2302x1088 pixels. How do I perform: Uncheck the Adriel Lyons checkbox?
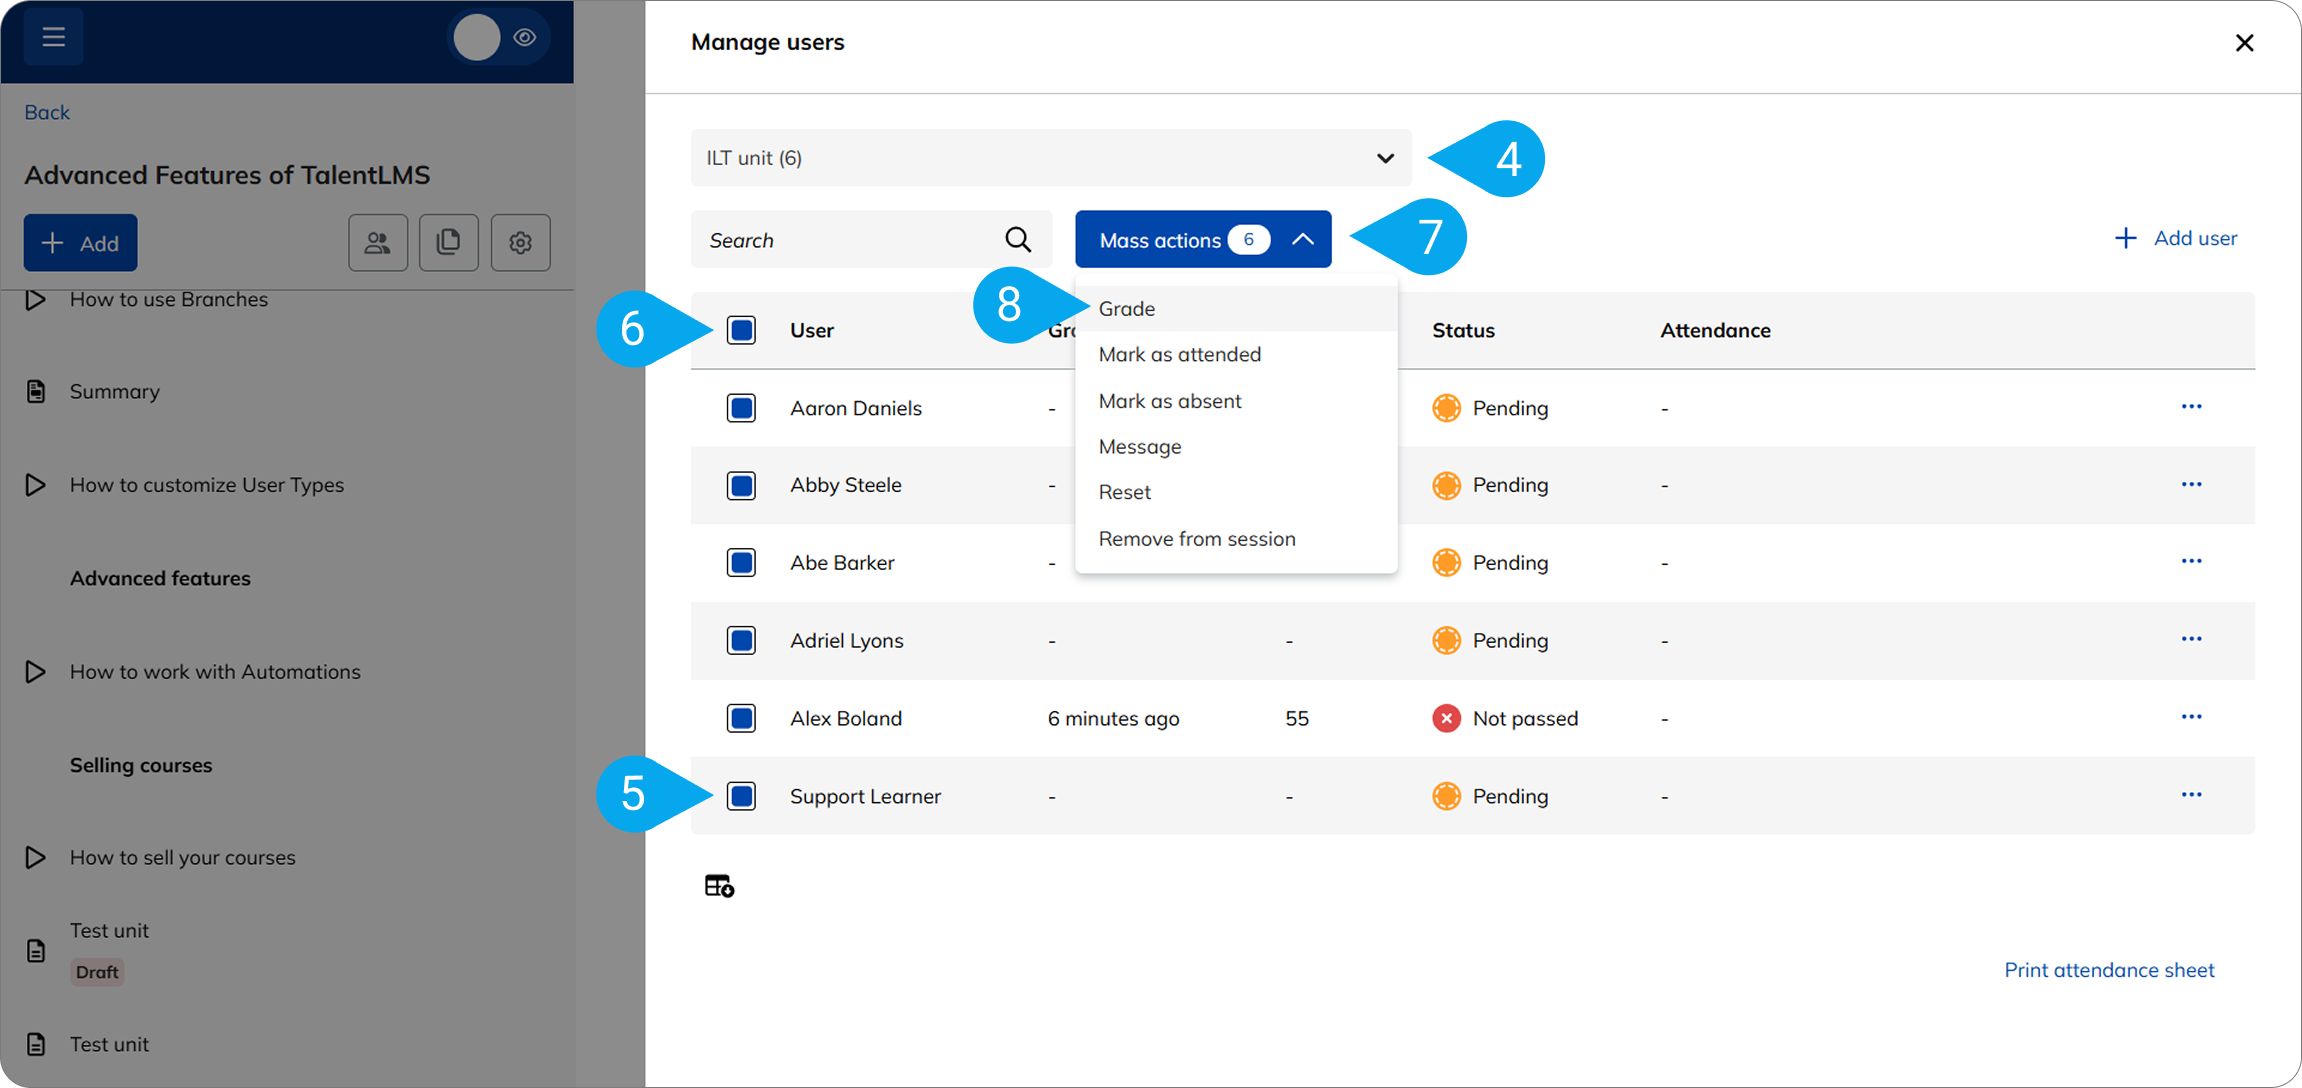tap(741, 641)
